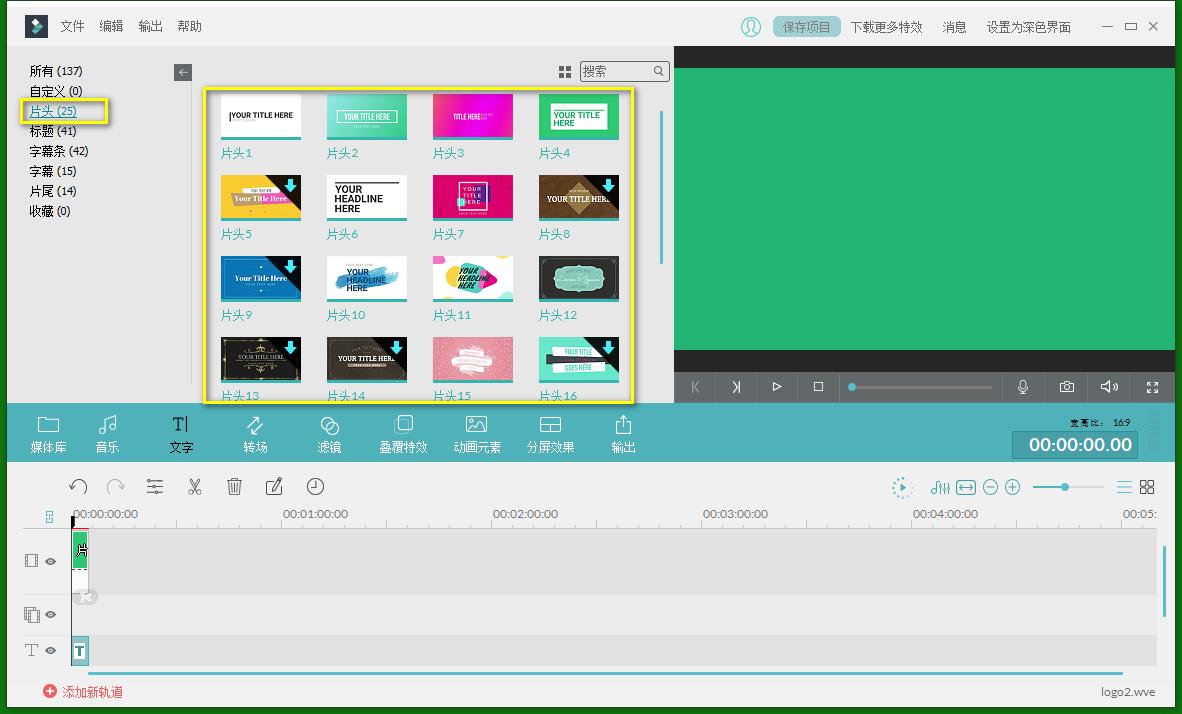
Task: Open the 编辑 menu
Action: [111, 26]
